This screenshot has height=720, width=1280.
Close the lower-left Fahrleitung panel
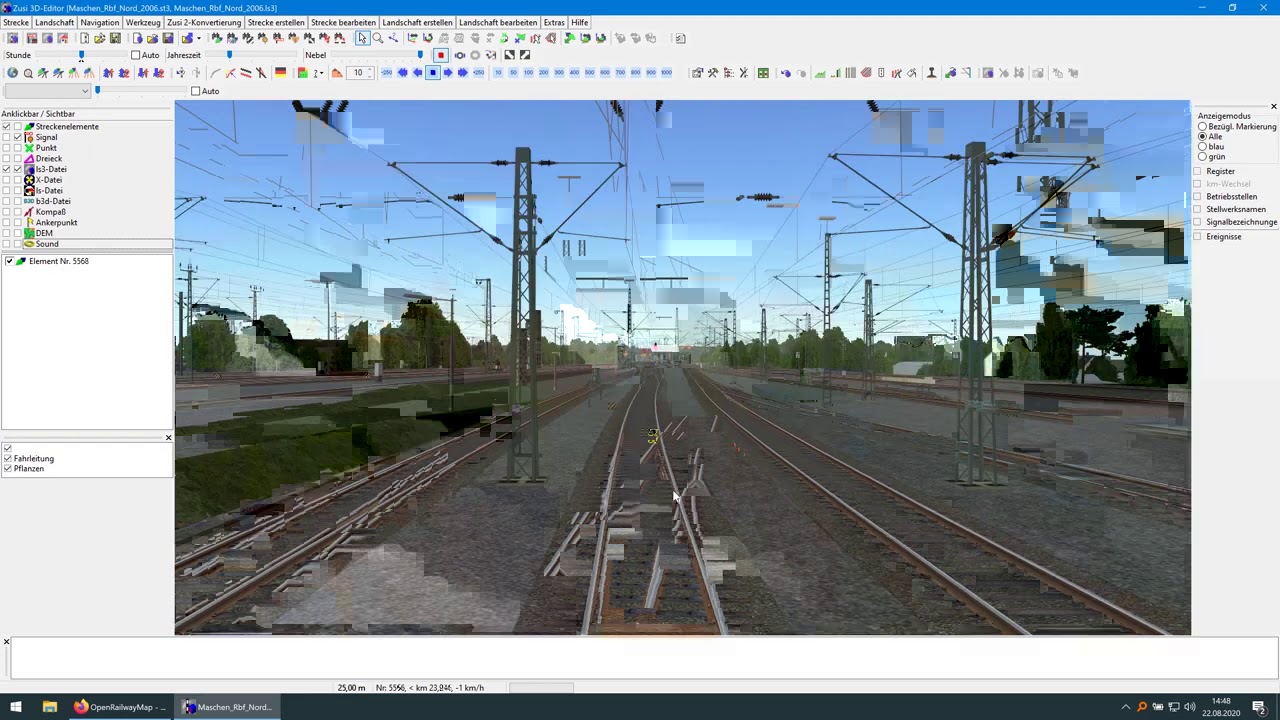click(168, 438)
